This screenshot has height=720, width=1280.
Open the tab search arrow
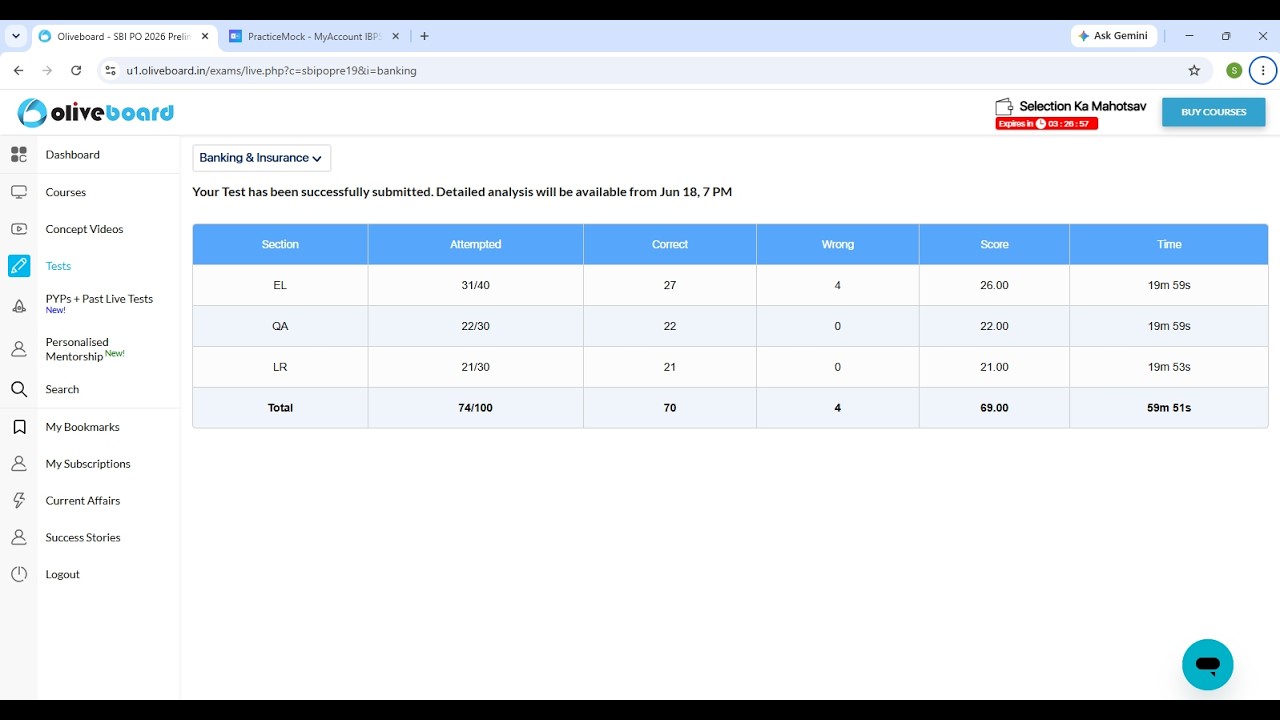(16, 36)
